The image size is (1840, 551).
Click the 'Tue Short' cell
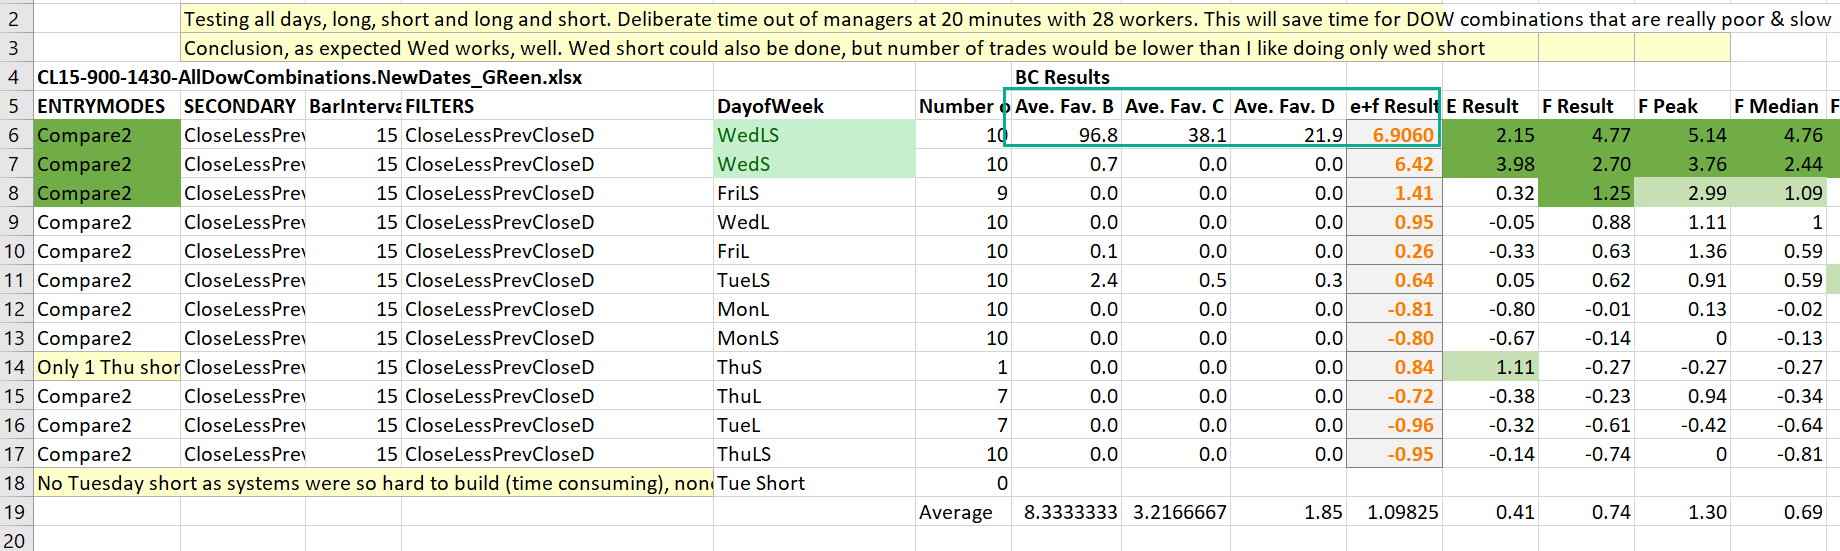pos(761,483)
